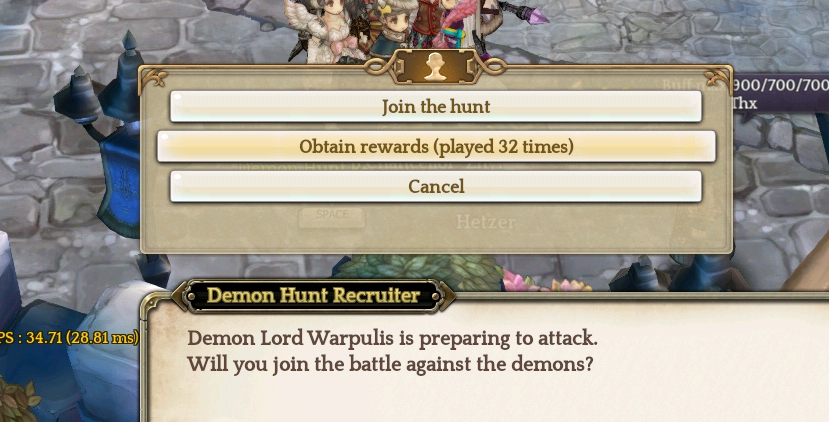Click the FPS counter readout
Screen dimensions: 829x422
point(69,337)
